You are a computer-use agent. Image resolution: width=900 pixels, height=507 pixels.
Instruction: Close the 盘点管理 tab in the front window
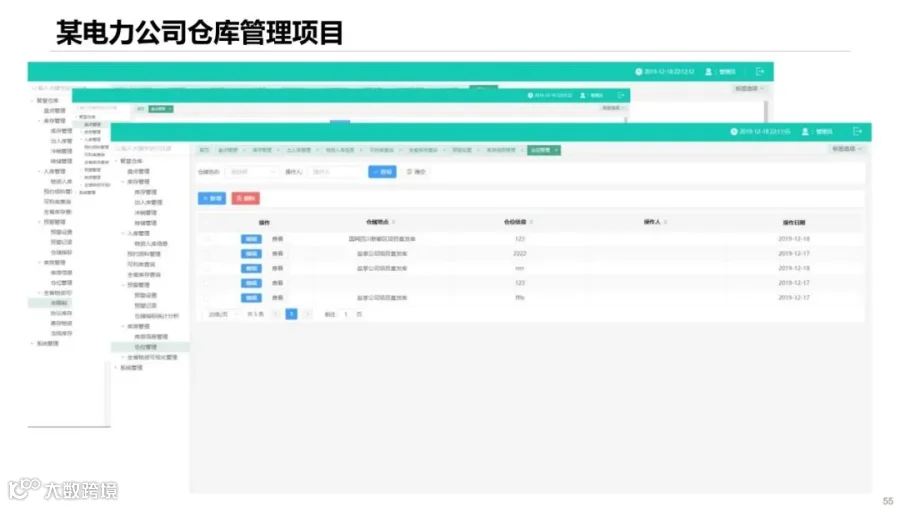coord(243,150)
